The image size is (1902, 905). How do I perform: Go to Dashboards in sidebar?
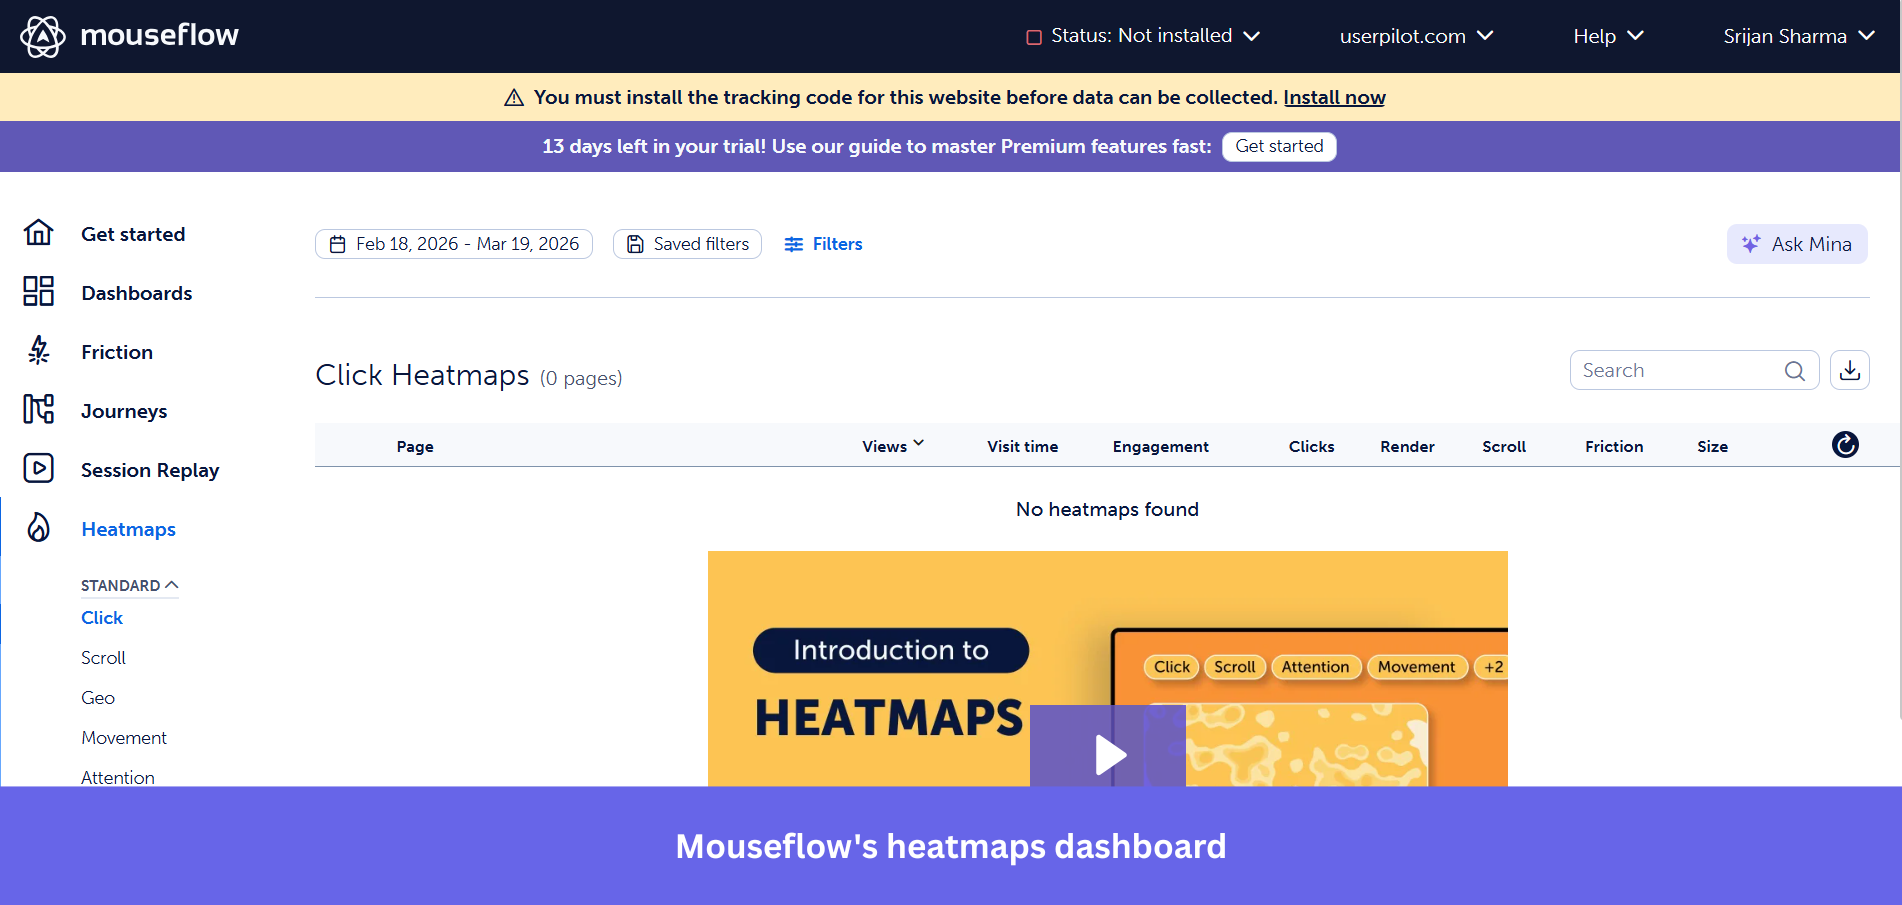click(137, 293)
